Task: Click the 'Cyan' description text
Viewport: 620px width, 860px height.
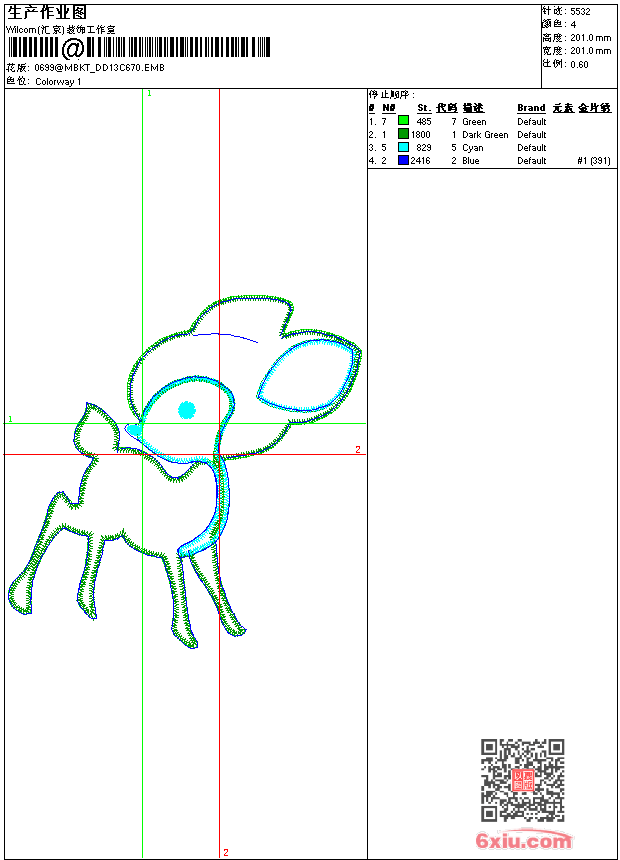Action: point(472,148)
